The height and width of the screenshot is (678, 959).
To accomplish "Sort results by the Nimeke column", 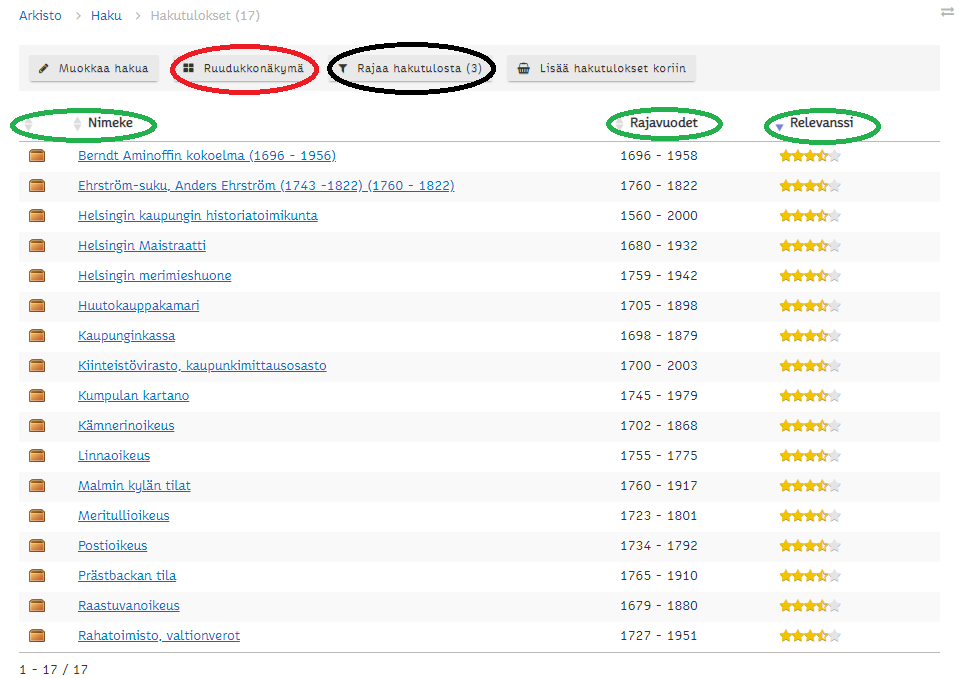I will tap(109, 123).
